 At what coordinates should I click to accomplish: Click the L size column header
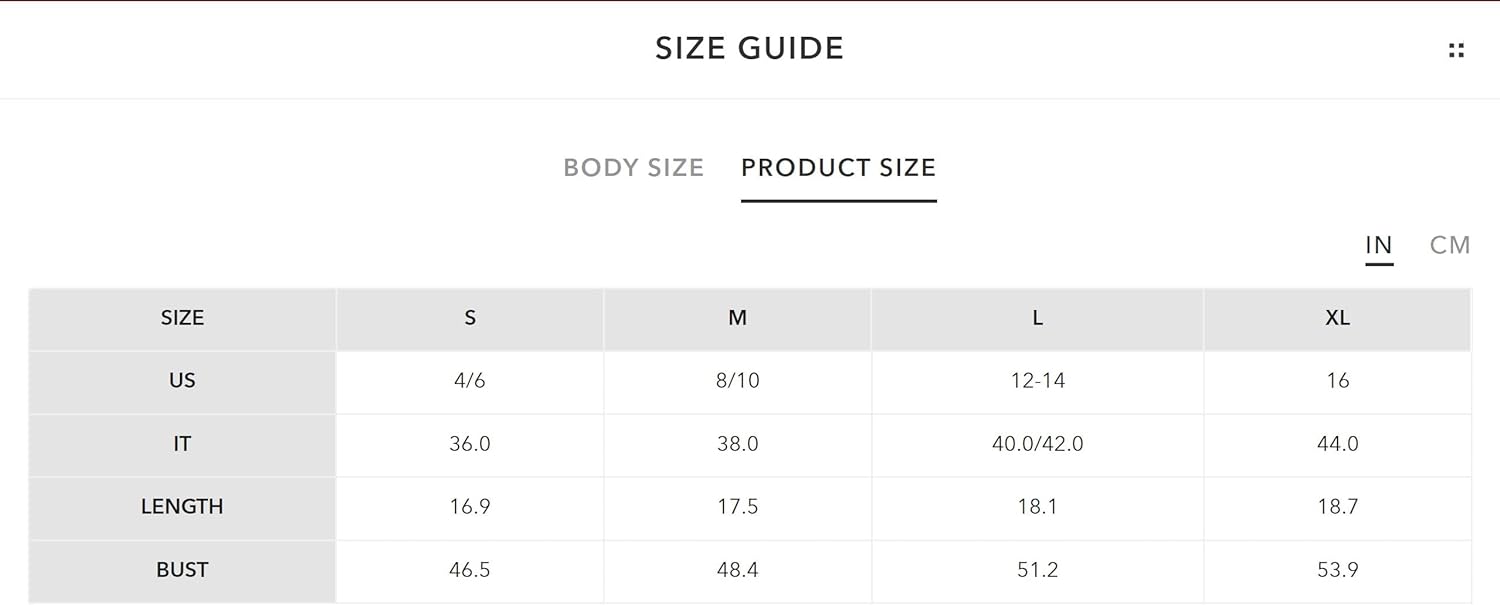1038,318
